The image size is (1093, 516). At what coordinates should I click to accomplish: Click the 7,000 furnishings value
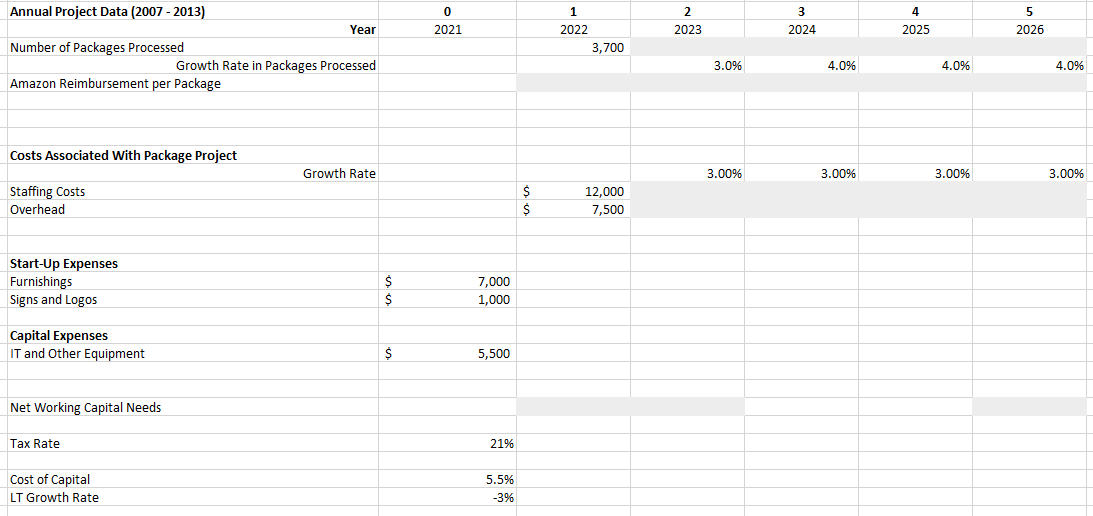click(x=494, y=282)
